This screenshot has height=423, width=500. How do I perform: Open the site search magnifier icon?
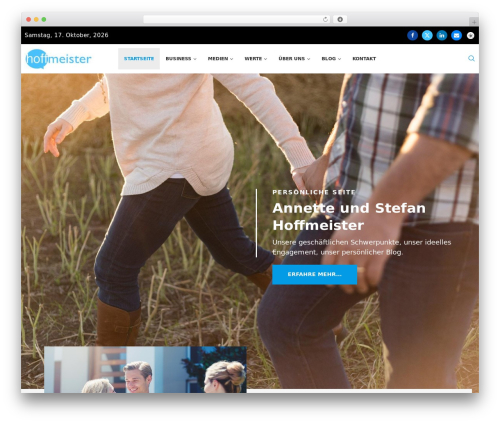471,58
